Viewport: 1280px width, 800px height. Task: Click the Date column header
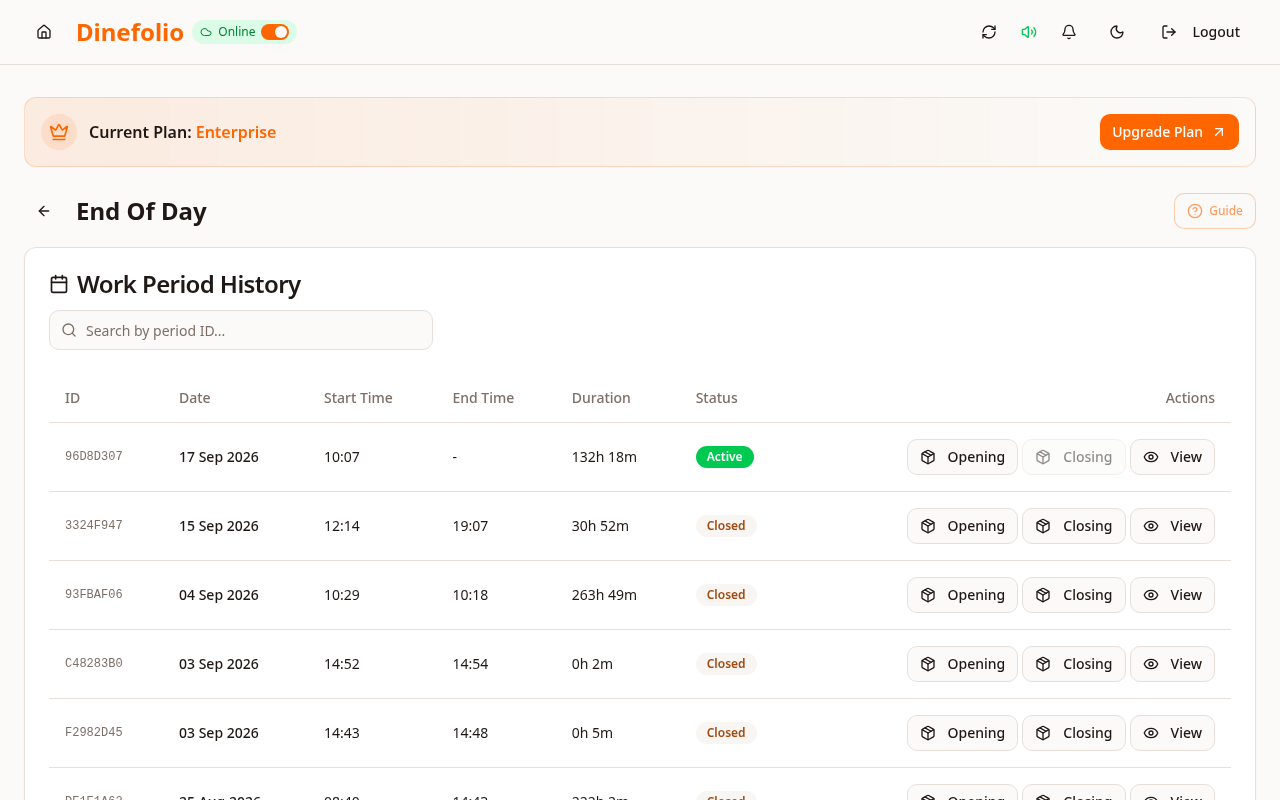click(x=195, y=398)
